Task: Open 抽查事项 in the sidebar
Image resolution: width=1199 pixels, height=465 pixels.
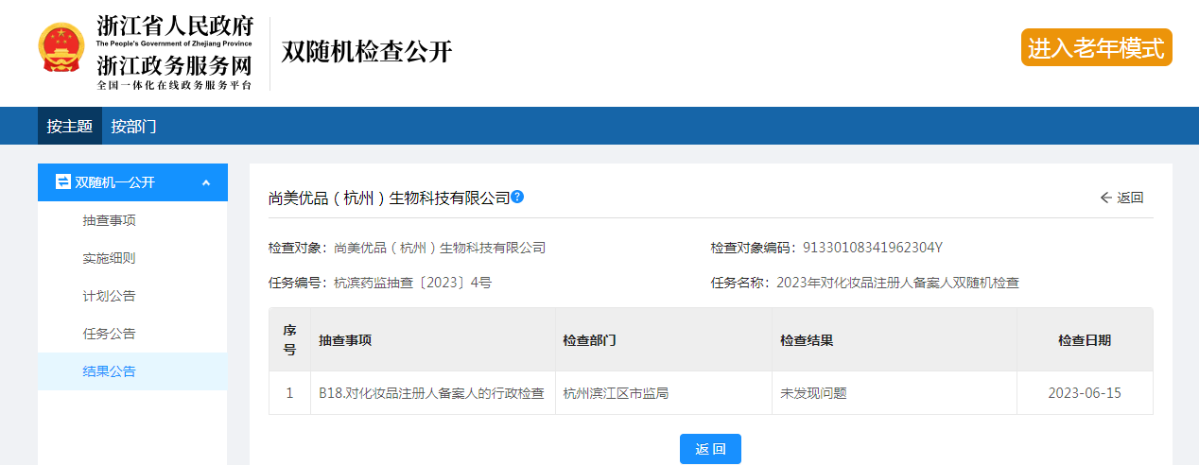Action: pos(109,220)
